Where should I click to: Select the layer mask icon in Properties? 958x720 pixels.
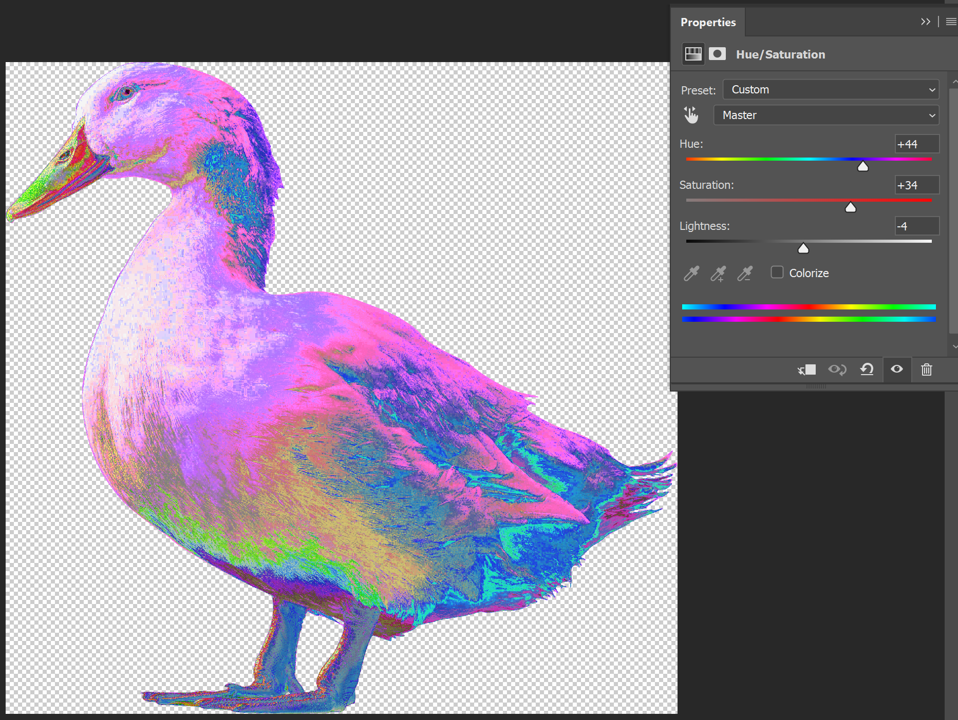coord(717,54)
